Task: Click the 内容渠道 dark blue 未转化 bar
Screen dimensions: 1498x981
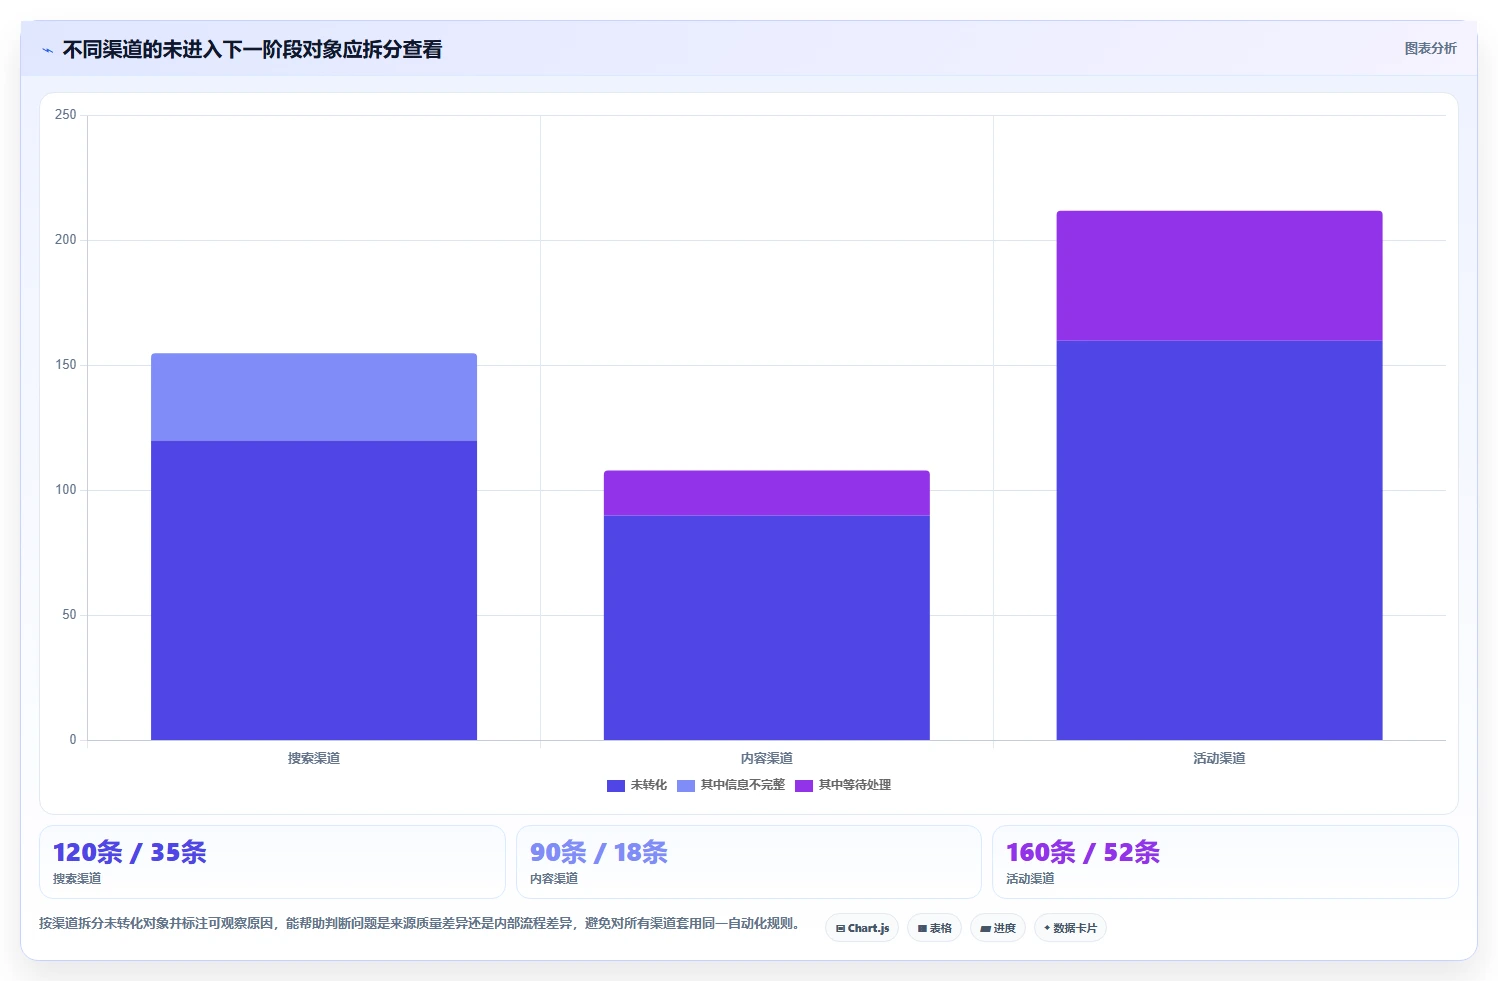Action: click(x=767, y=628)
